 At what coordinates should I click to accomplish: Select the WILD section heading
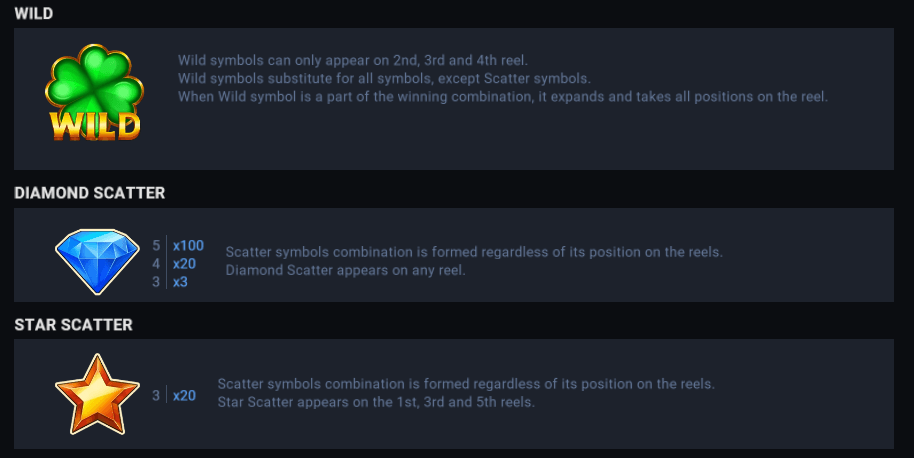(x=34, y=14)
